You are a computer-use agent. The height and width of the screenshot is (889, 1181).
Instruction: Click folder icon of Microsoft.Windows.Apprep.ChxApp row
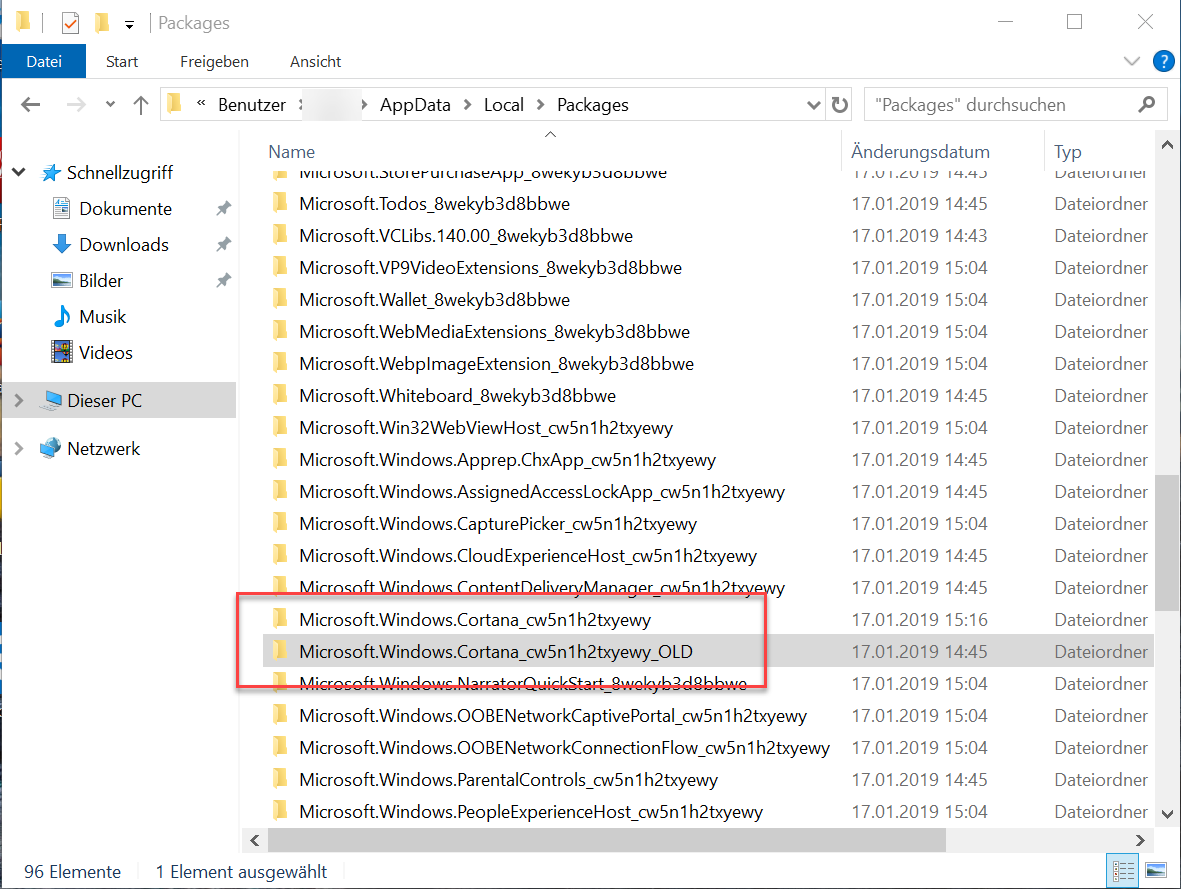280,459
